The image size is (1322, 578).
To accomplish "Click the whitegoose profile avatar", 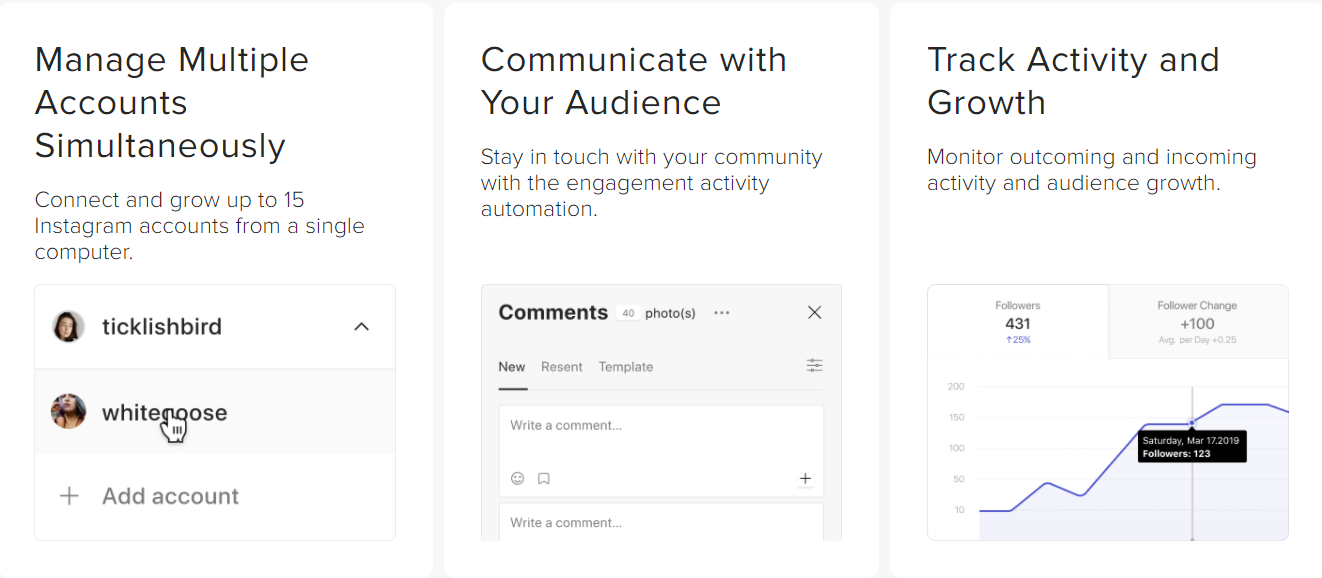I will [68, 412].
